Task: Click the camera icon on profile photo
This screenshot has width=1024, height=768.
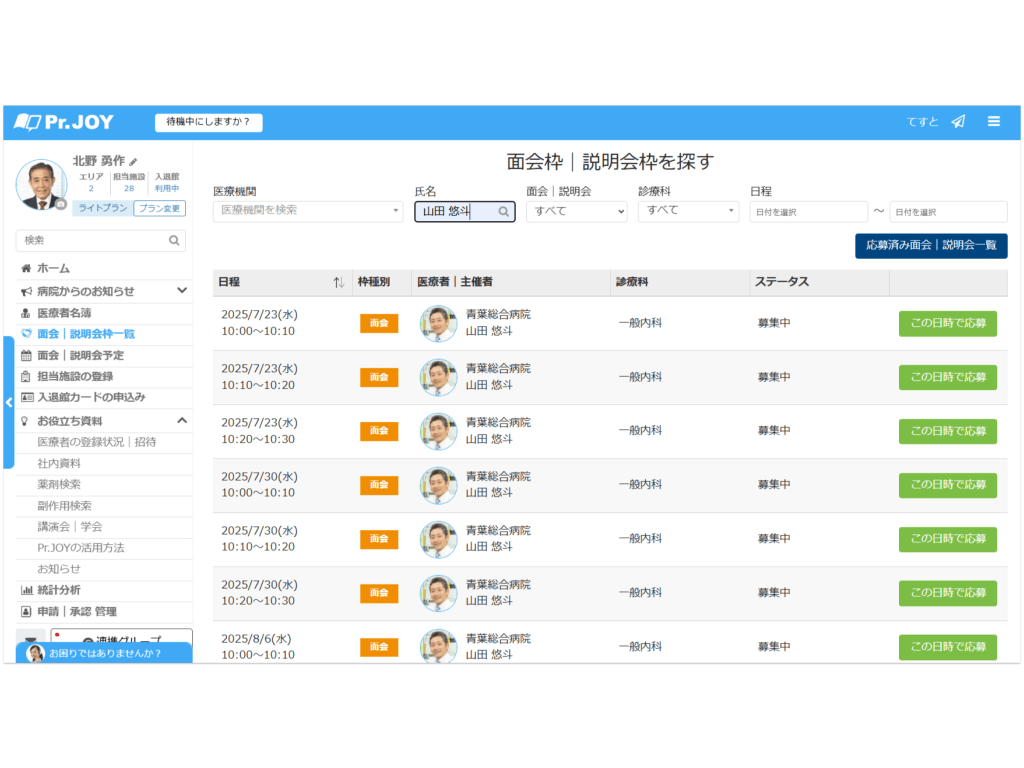Action: coord(61,204)
